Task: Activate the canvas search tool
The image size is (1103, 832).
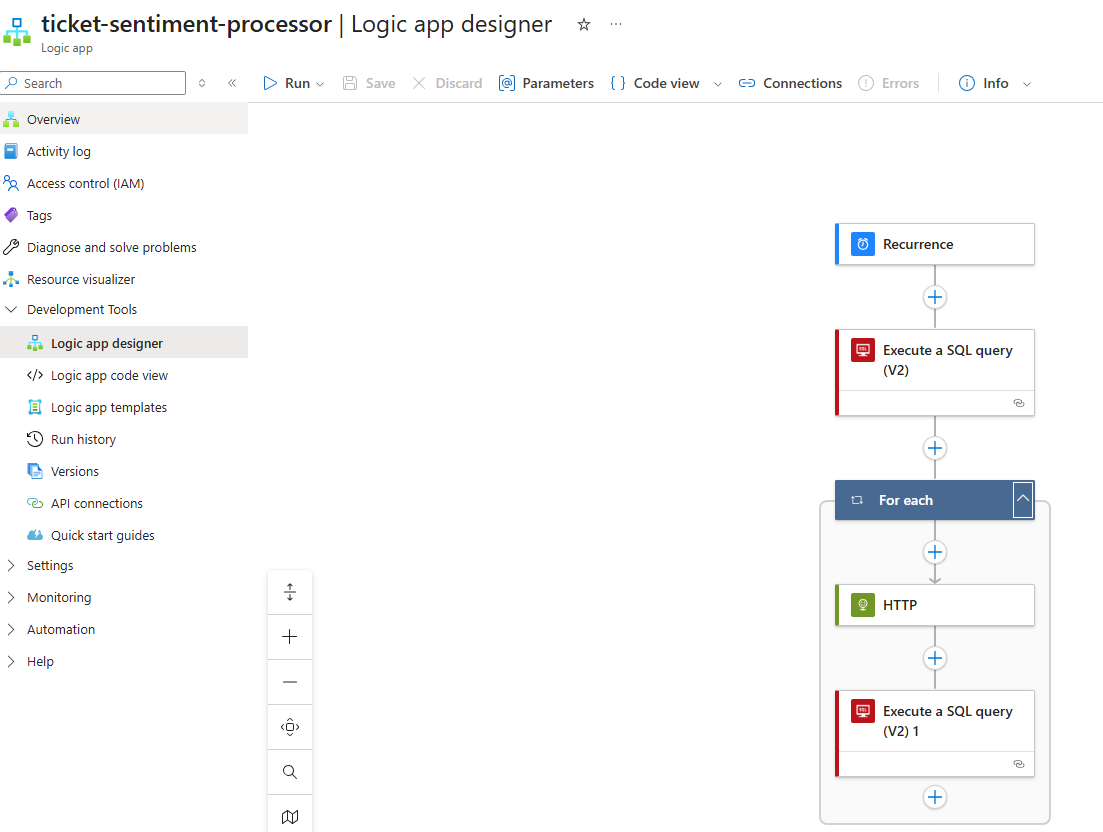Action: [x=289, y=771]
